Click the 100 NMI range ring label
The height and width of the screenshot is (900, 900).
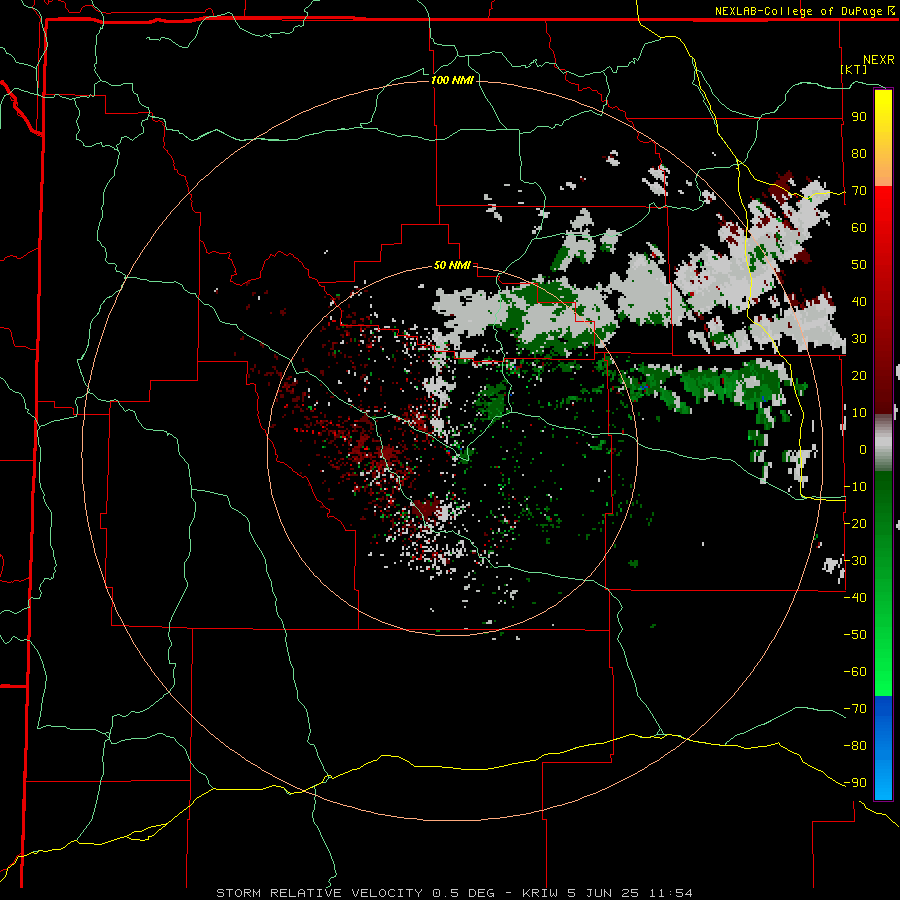pos(452,80)
